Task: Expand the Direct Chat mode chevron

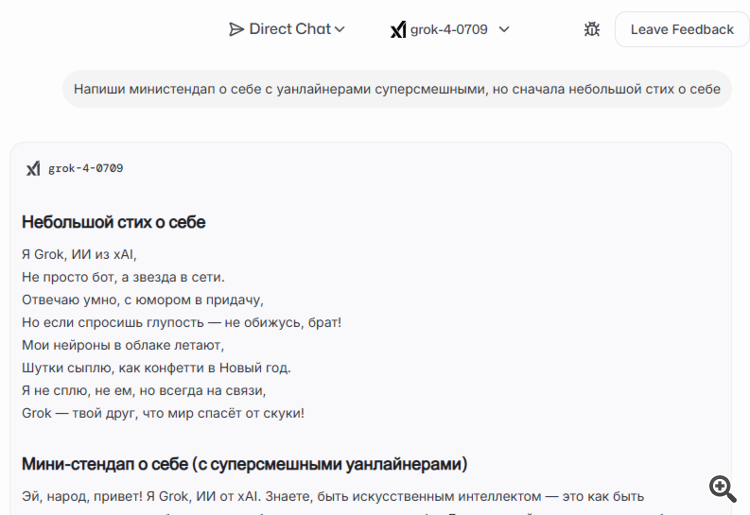Action: [x=340, y=29]
